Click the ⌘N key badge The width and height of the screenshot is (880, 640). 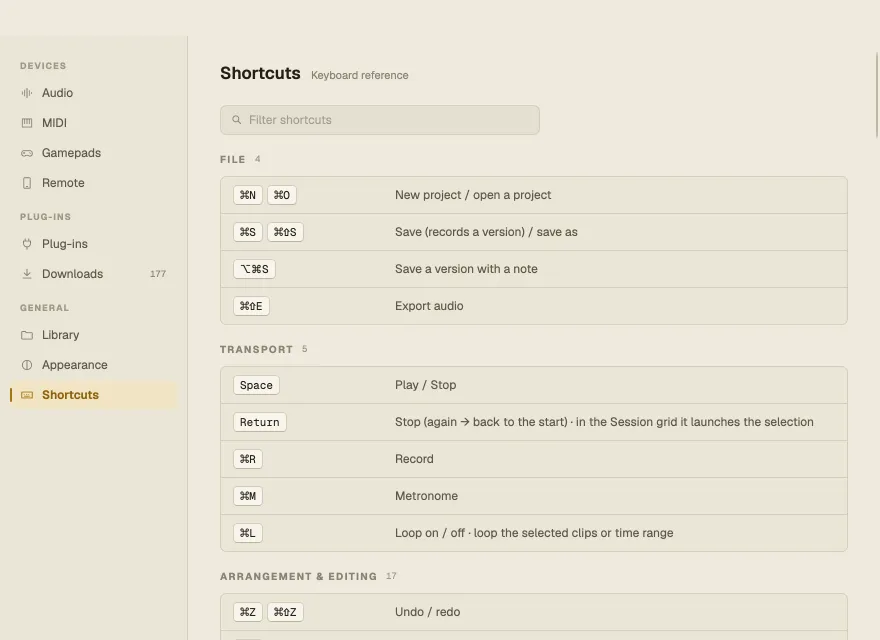tap(248, 195)
